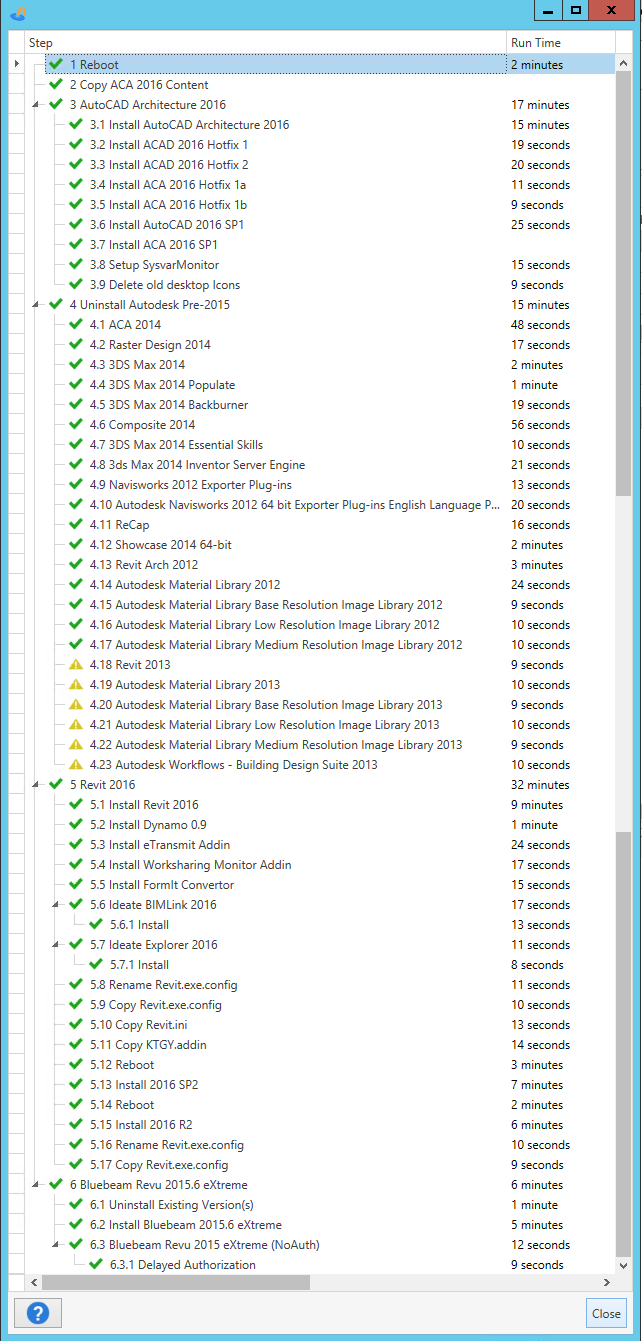Click green check icon for 5.15 Install 2016 R2

76,1125
